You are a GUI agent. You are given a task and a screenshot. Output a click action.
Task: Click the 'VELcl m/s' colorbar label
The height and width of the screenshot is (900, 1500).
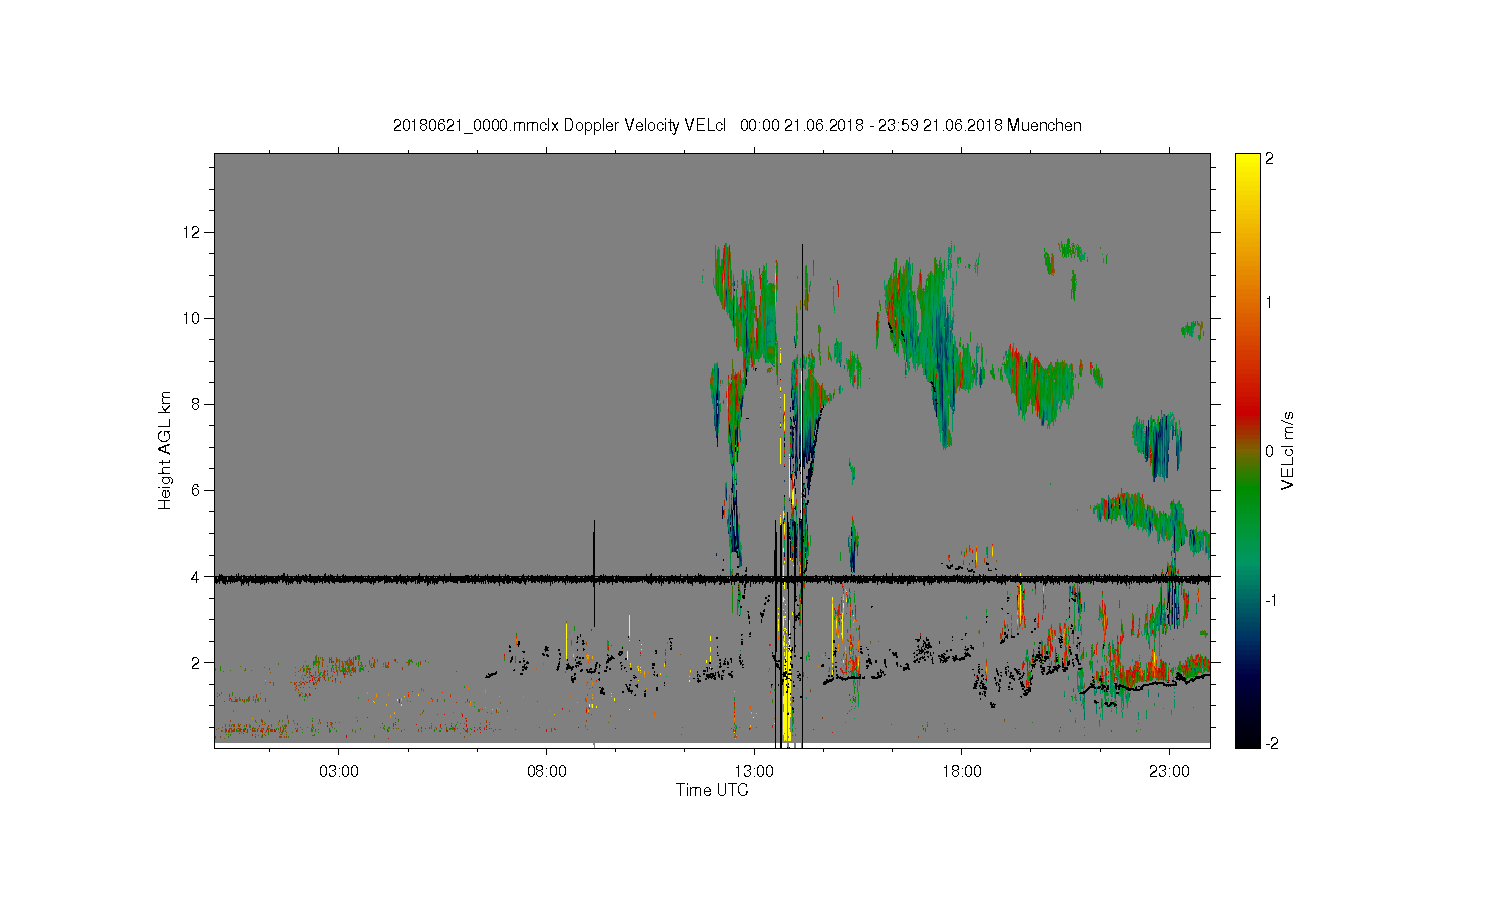pyautogui.click(x=1288, y=450)
